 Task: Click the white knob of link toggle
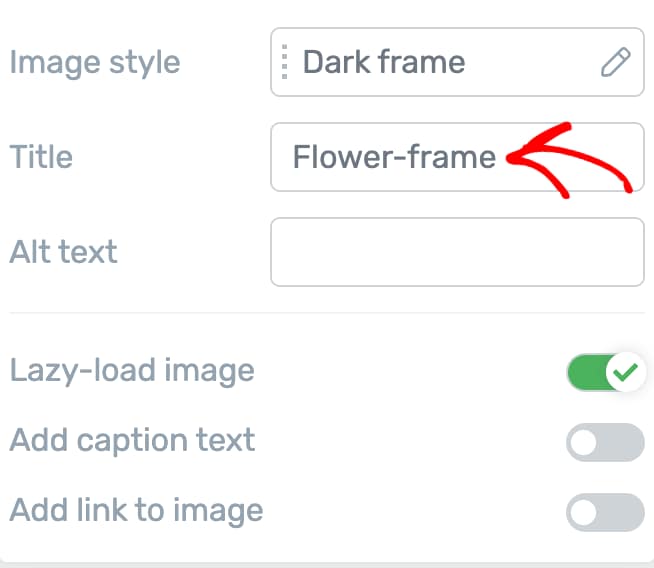pos(585,512)
